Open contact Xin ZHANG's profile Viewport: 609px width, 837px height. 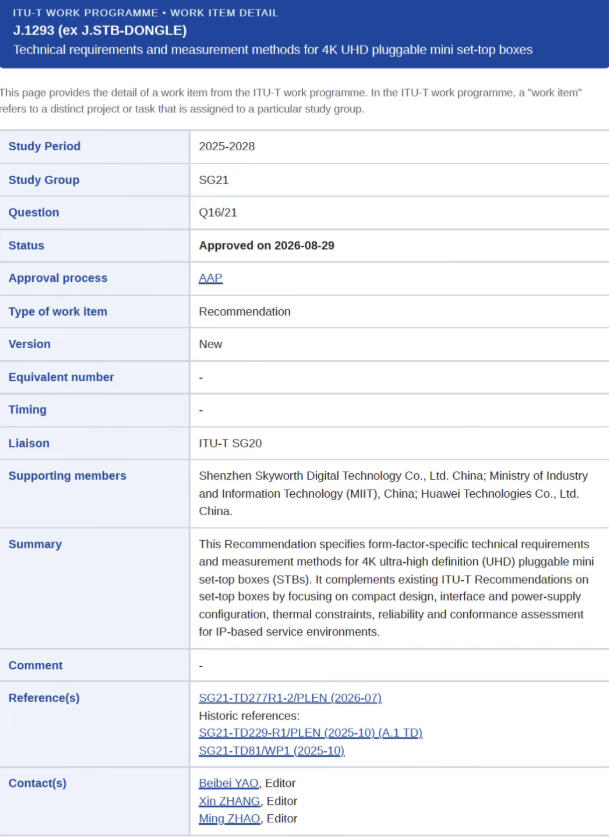tap(230, 801)
